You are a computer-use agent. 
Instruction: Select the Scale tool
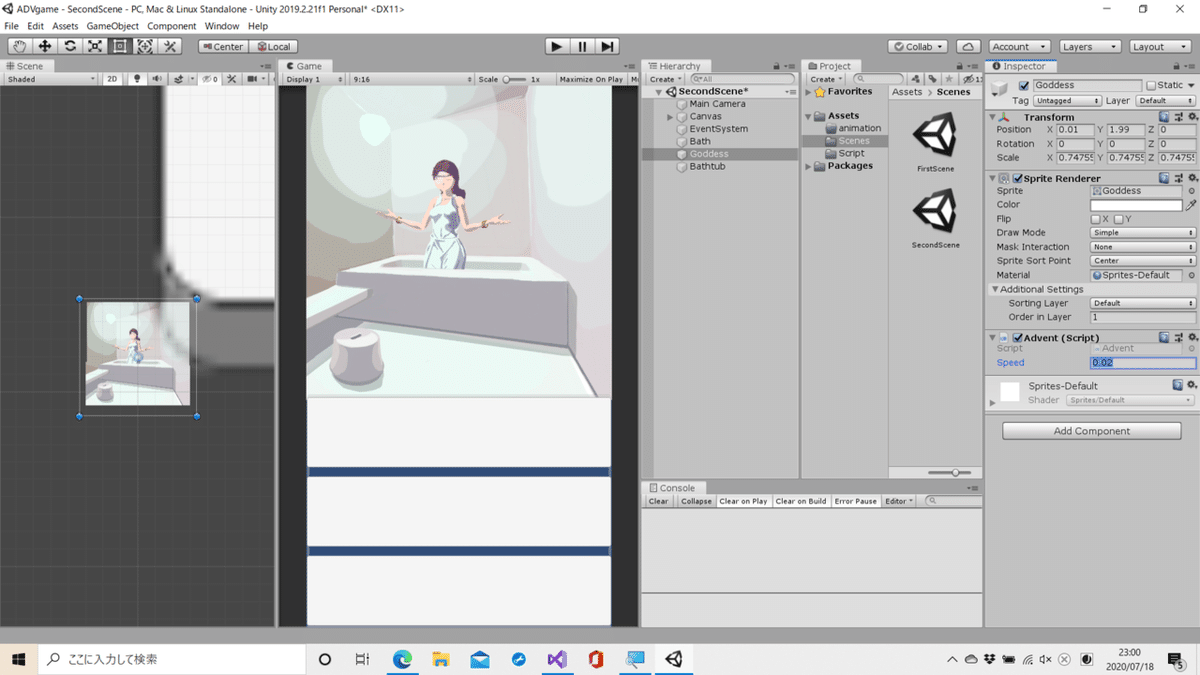point(95,46)
